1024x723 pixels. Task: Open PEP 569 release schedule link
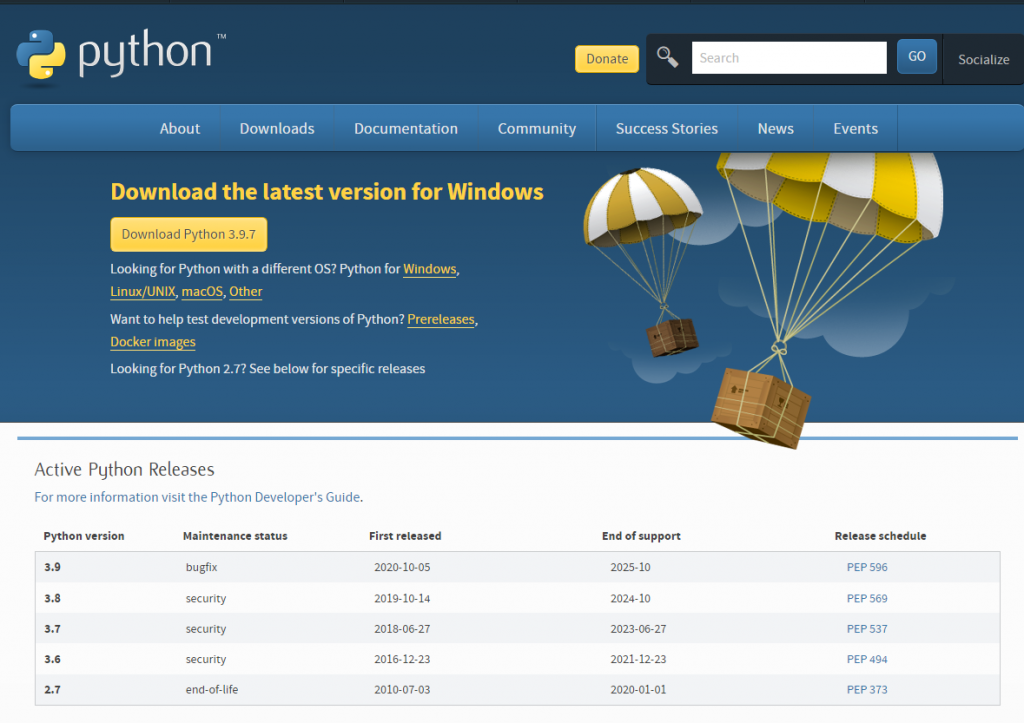867,598
